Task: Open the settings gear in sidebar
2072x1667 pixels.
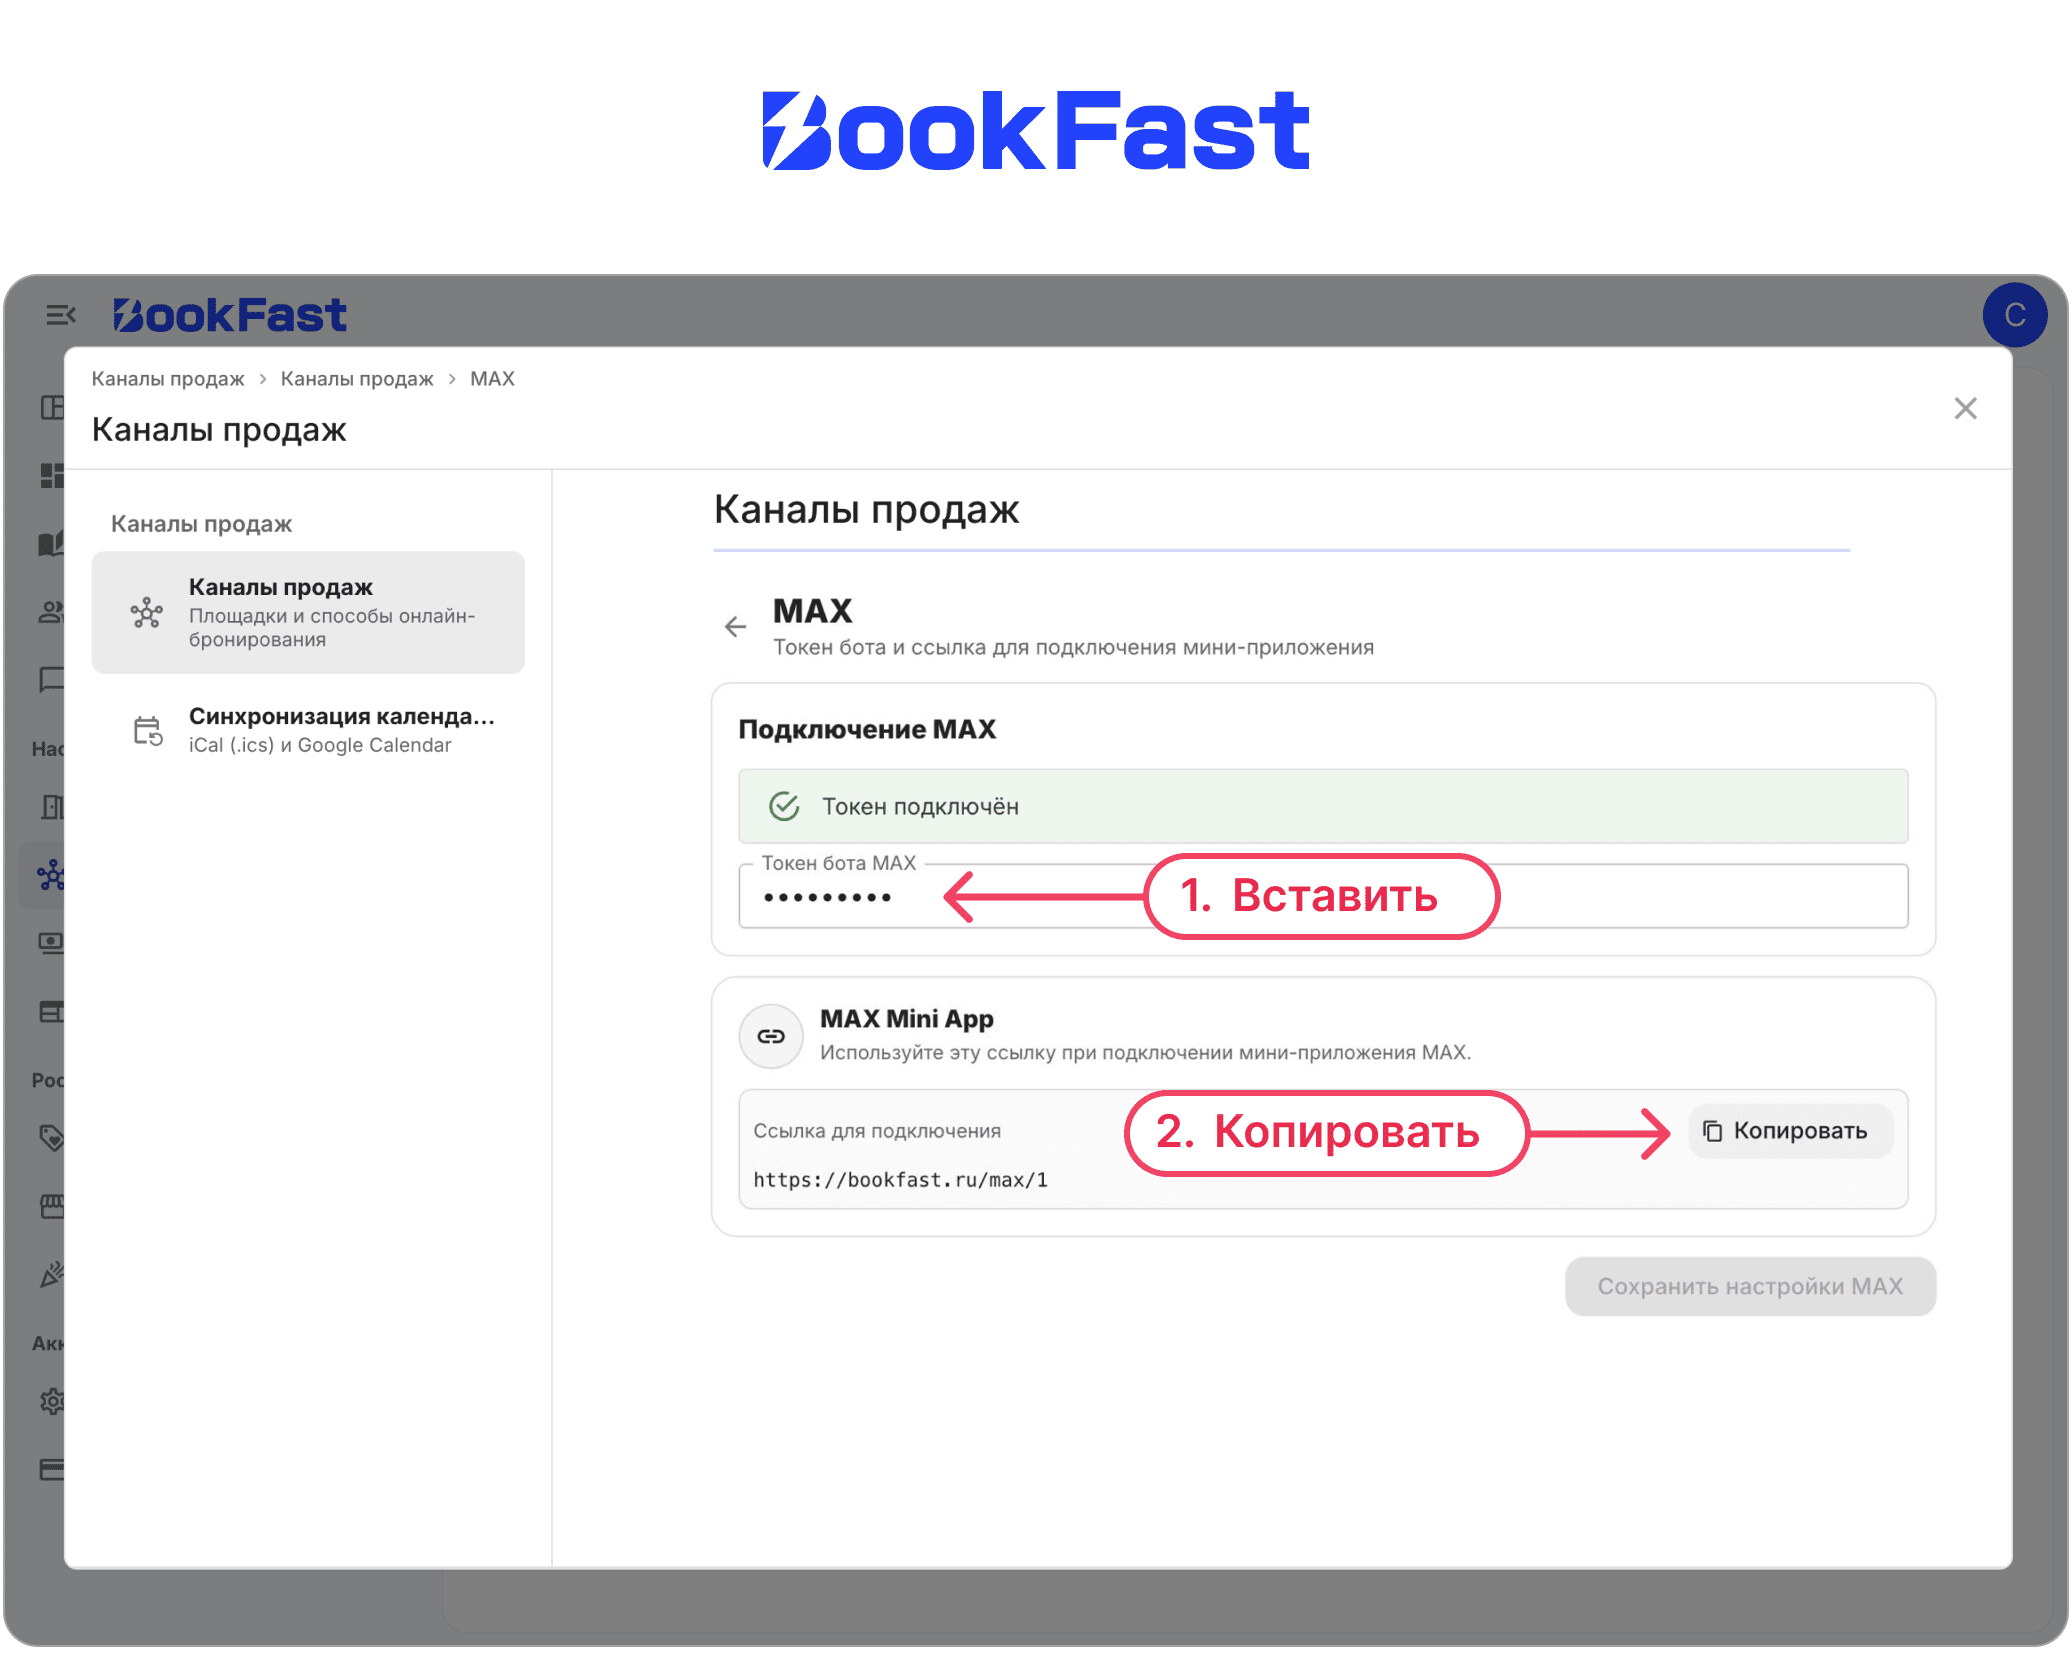Action: click(x=51, y=1401)
